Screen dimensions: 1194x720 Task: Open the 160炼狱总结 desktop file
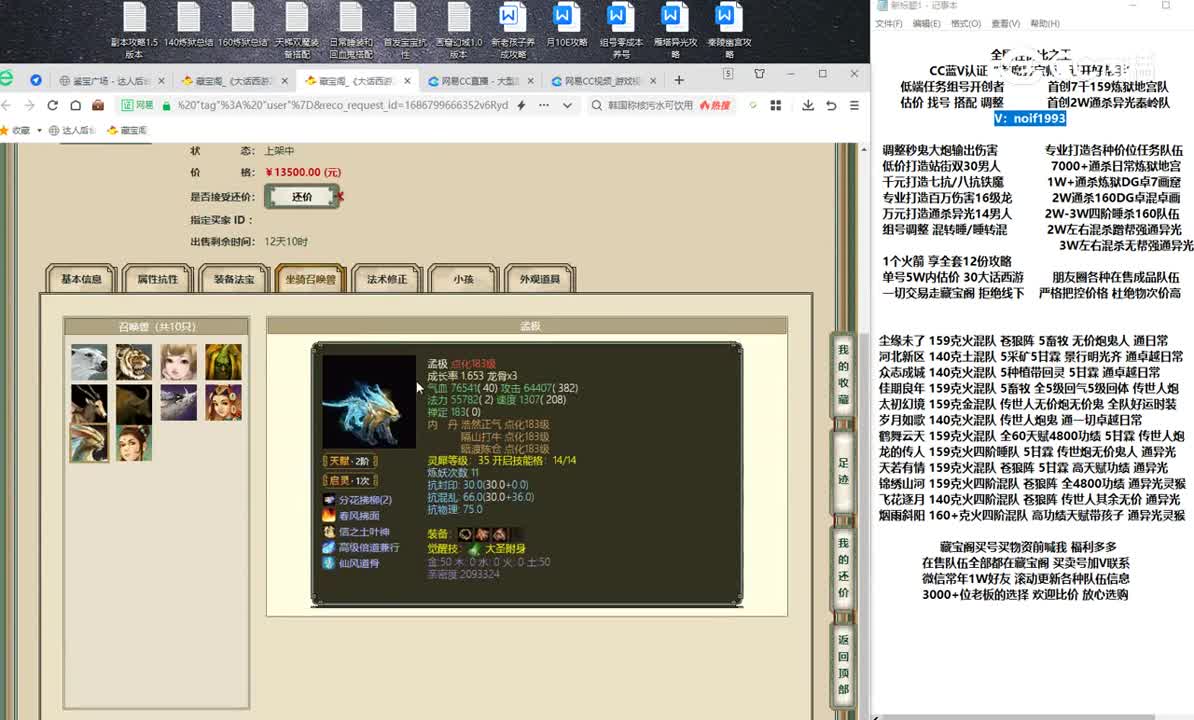pyautogui.click(x=242, y=26)
